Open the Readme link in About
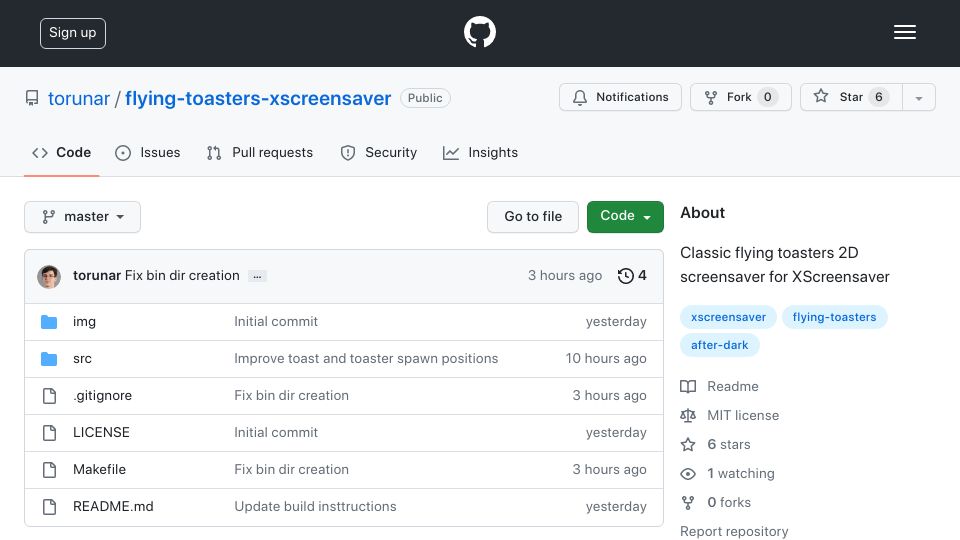This screenshot has width=960, height=540. [733, 386]
